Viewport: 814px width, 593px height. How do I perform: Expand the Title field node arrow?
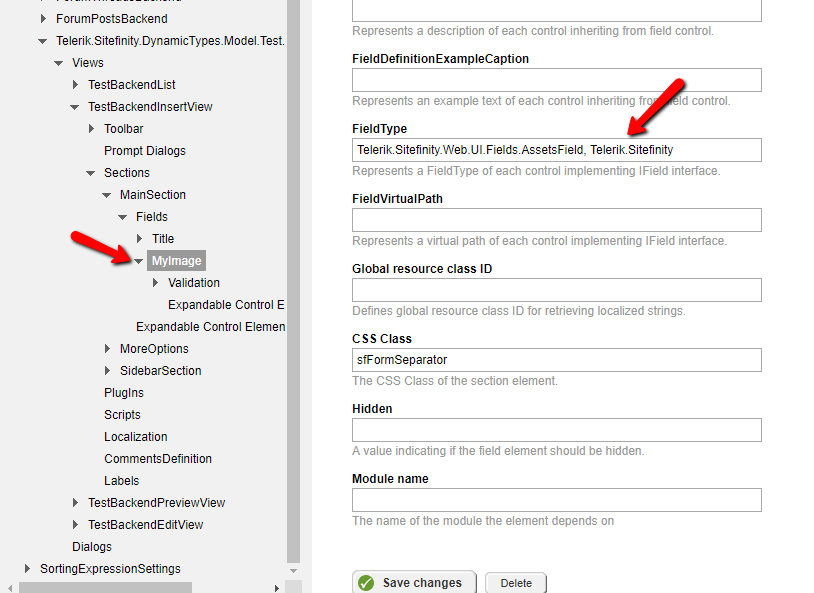point(140,239)
